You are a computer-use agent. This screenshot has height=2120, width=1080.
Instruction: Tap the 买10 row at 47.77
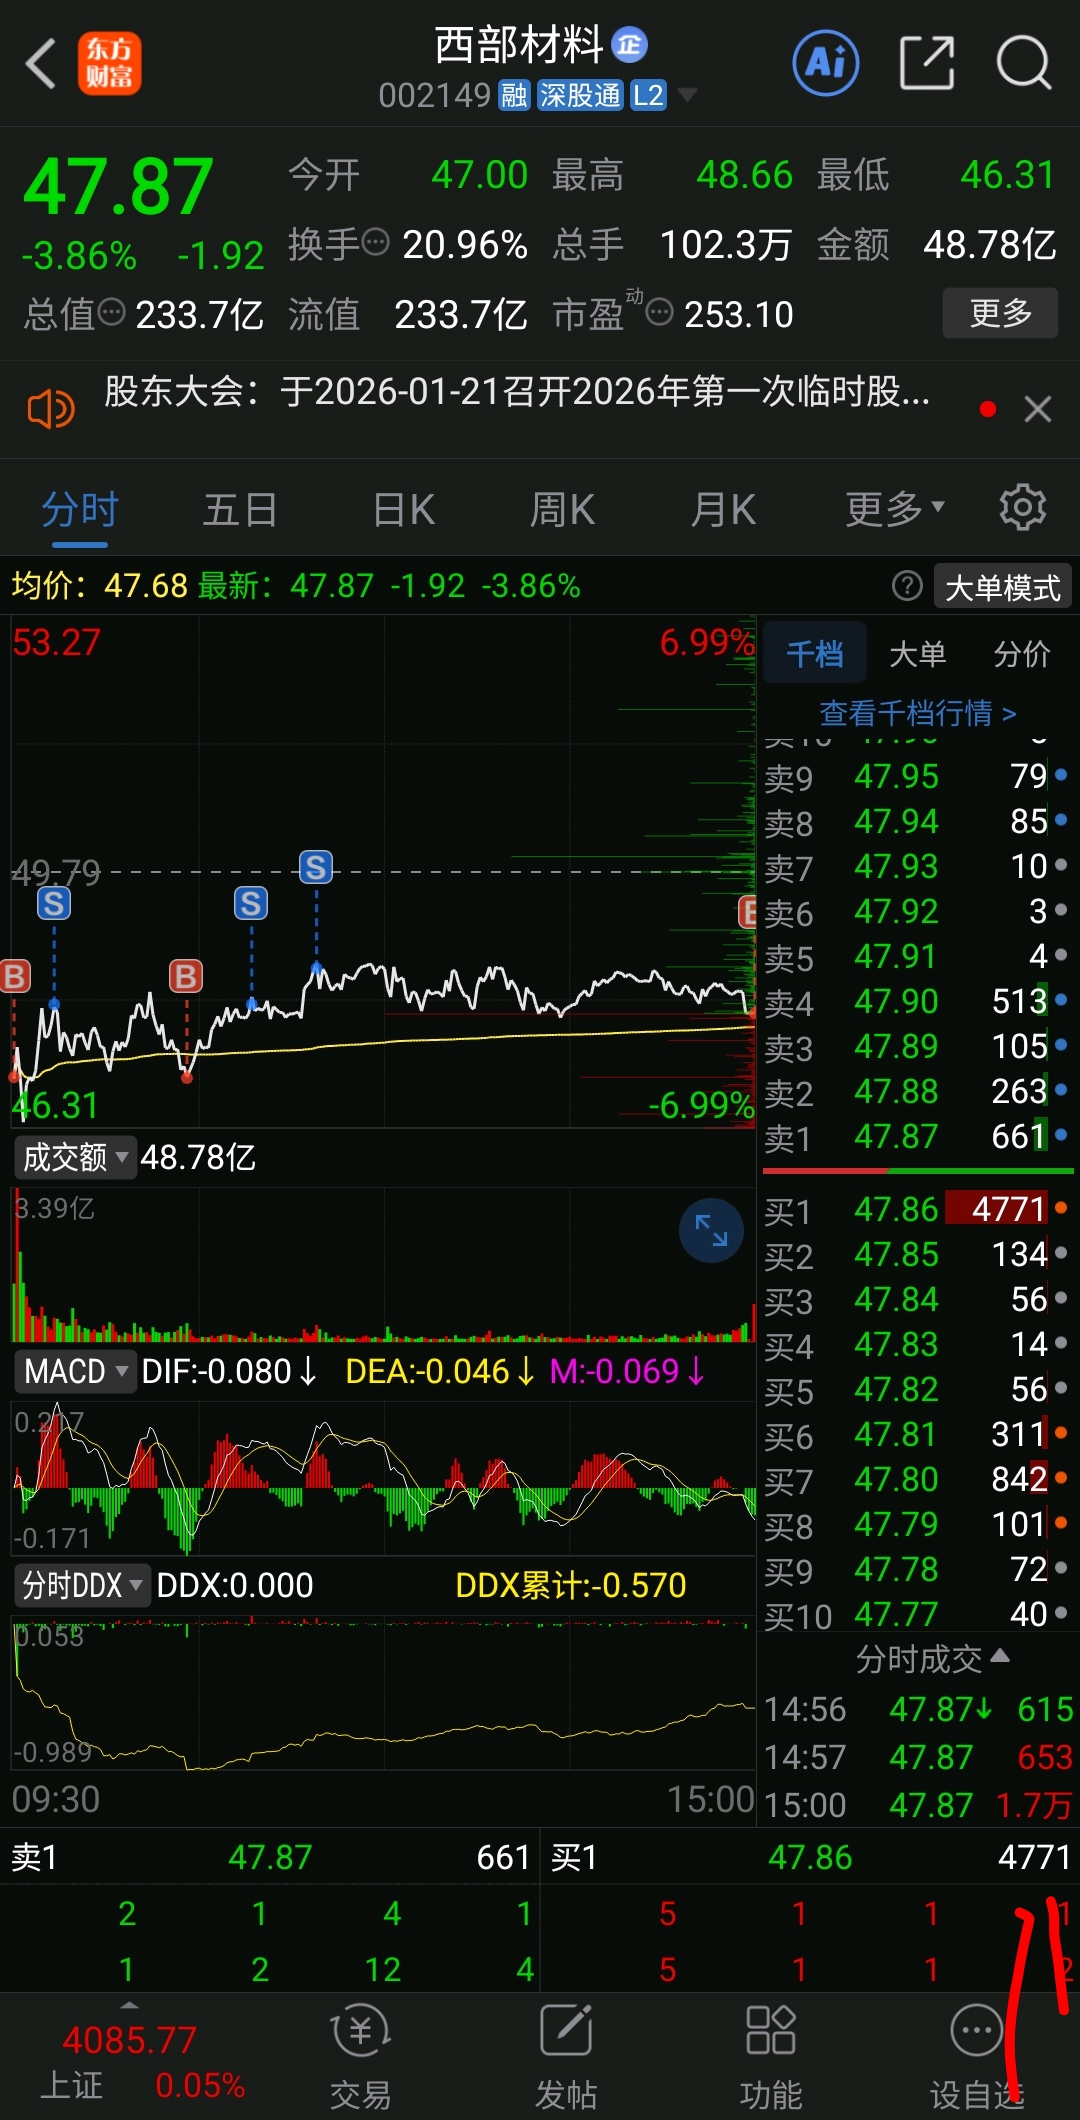917,1614
